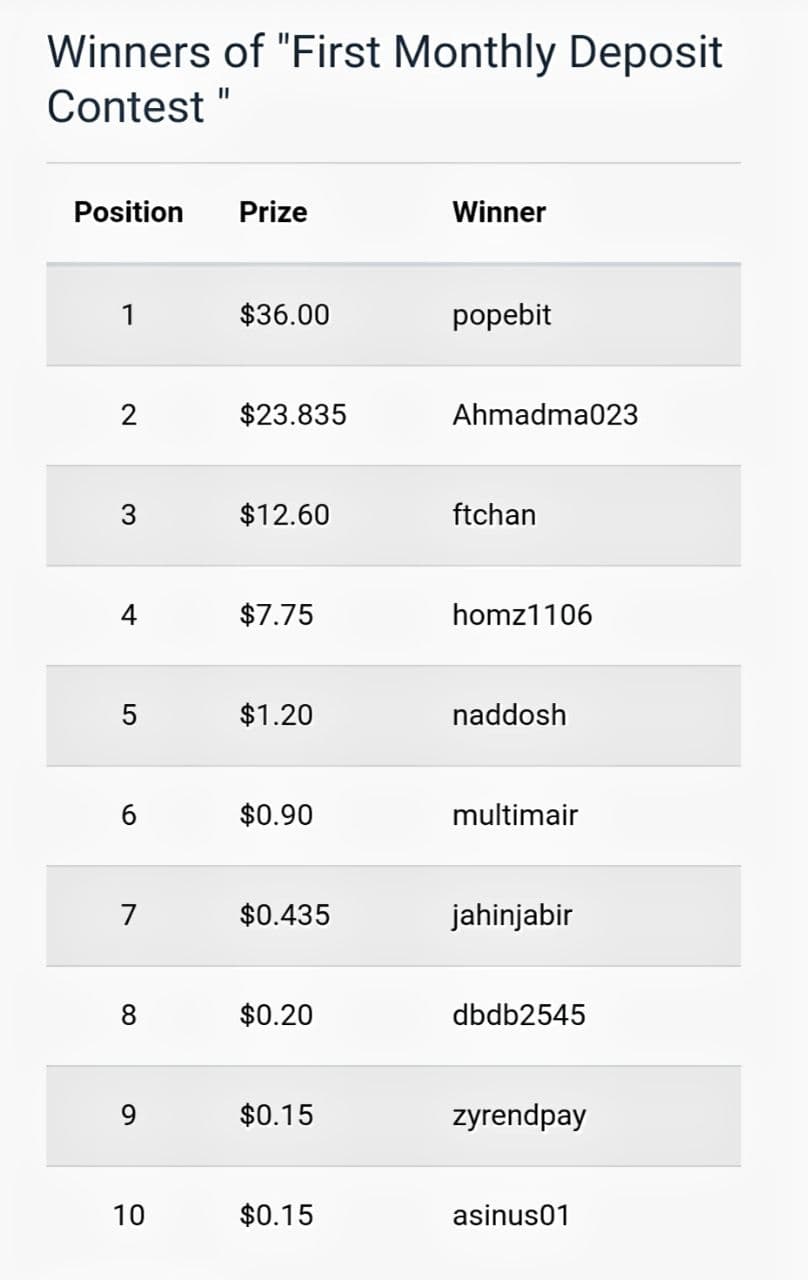808x1280 pixels.
Task: Click the $36.00 first prize amount
Action: pos(284,315)
